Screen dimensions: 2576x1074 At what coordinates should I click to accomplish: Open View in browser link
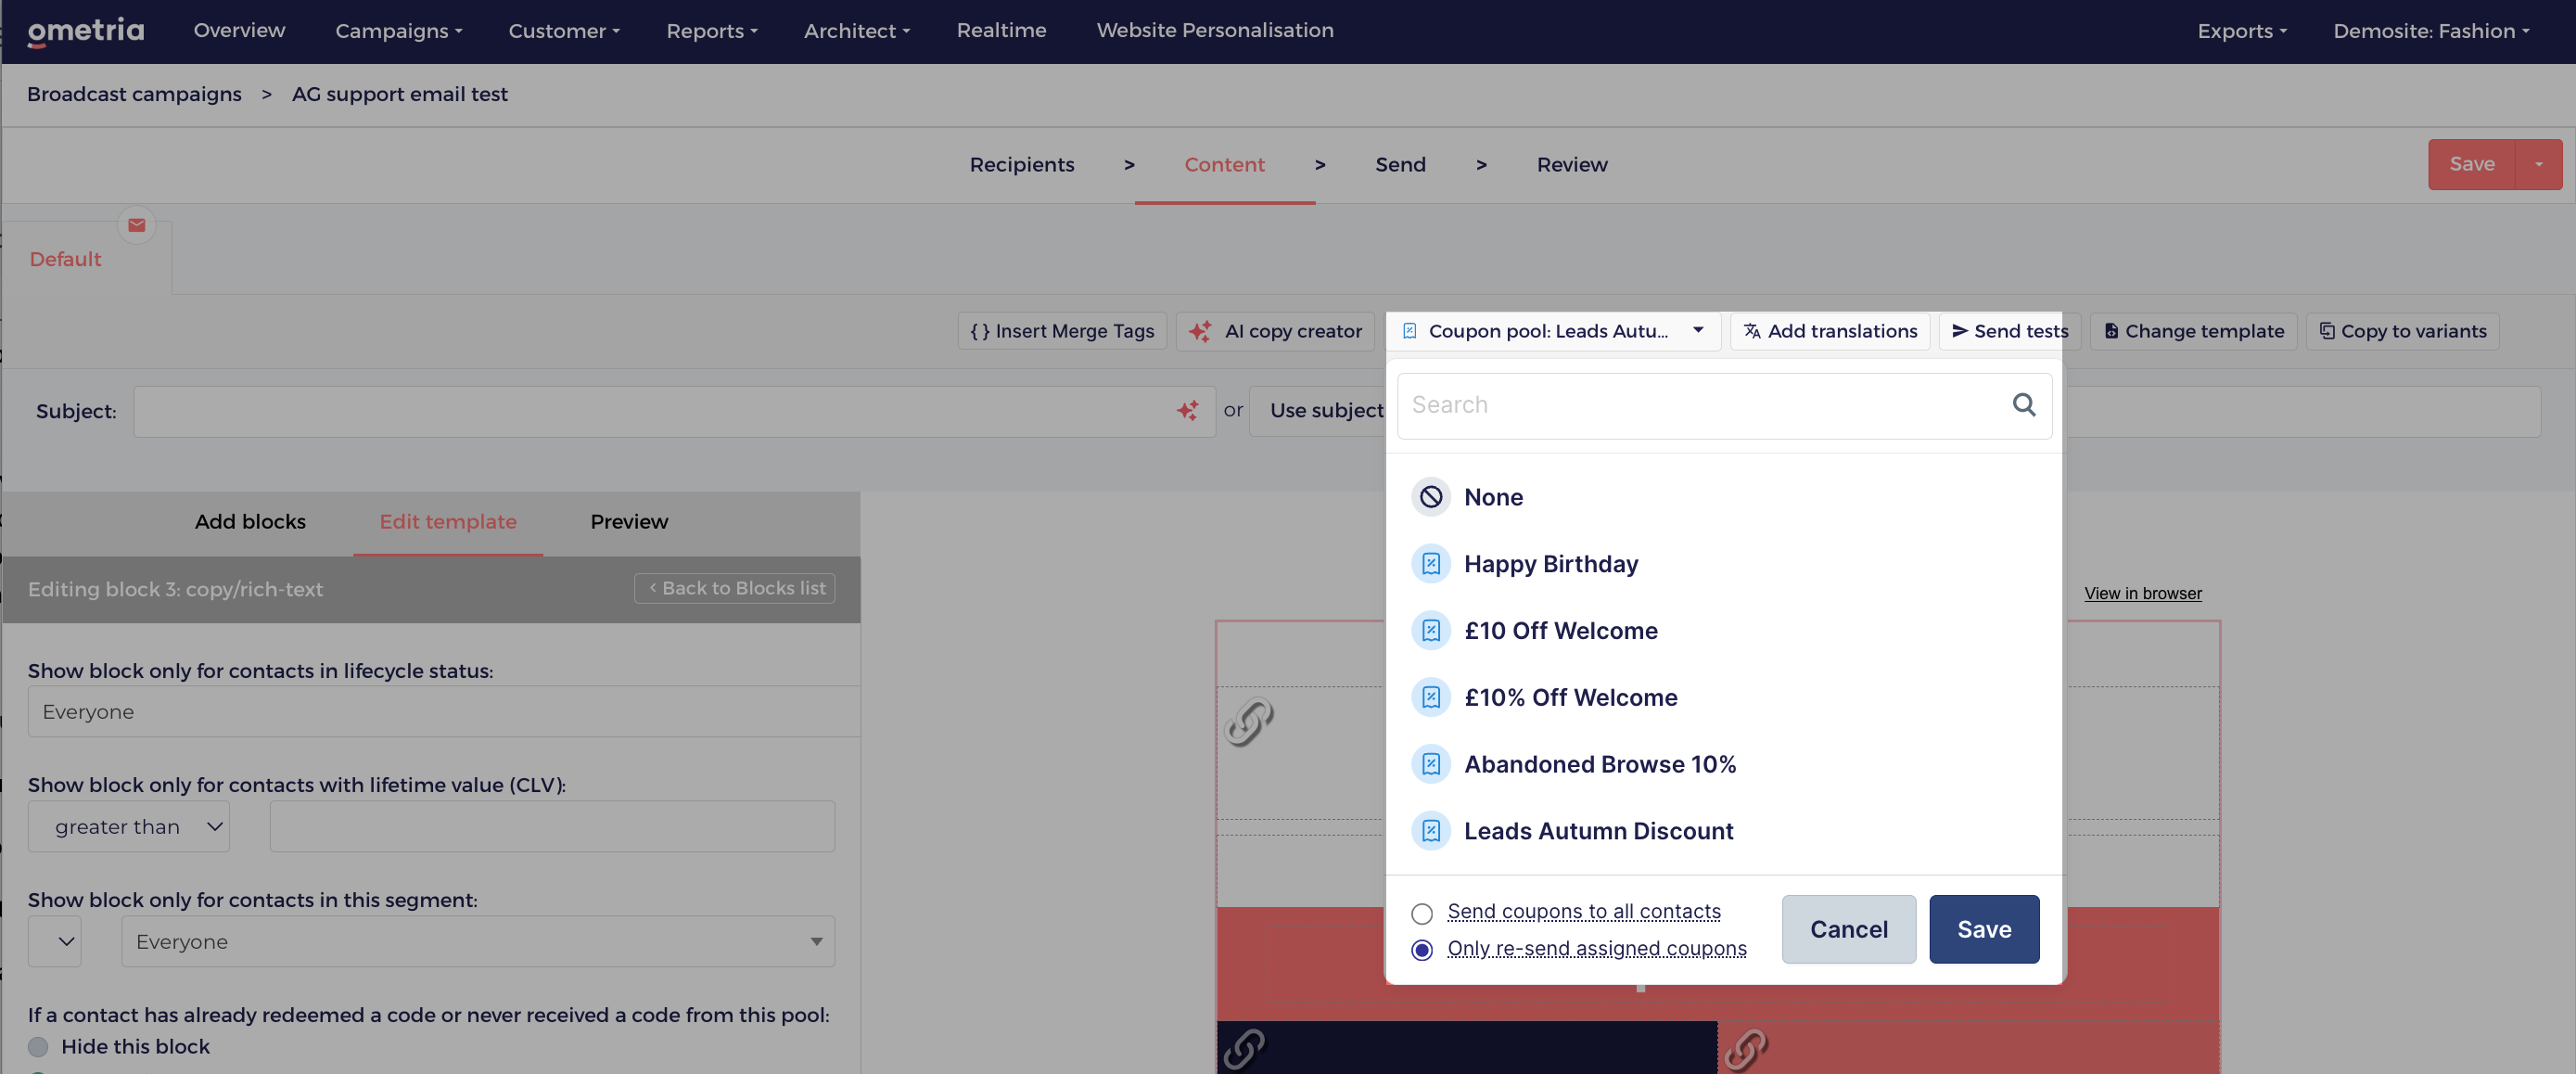2143,593
